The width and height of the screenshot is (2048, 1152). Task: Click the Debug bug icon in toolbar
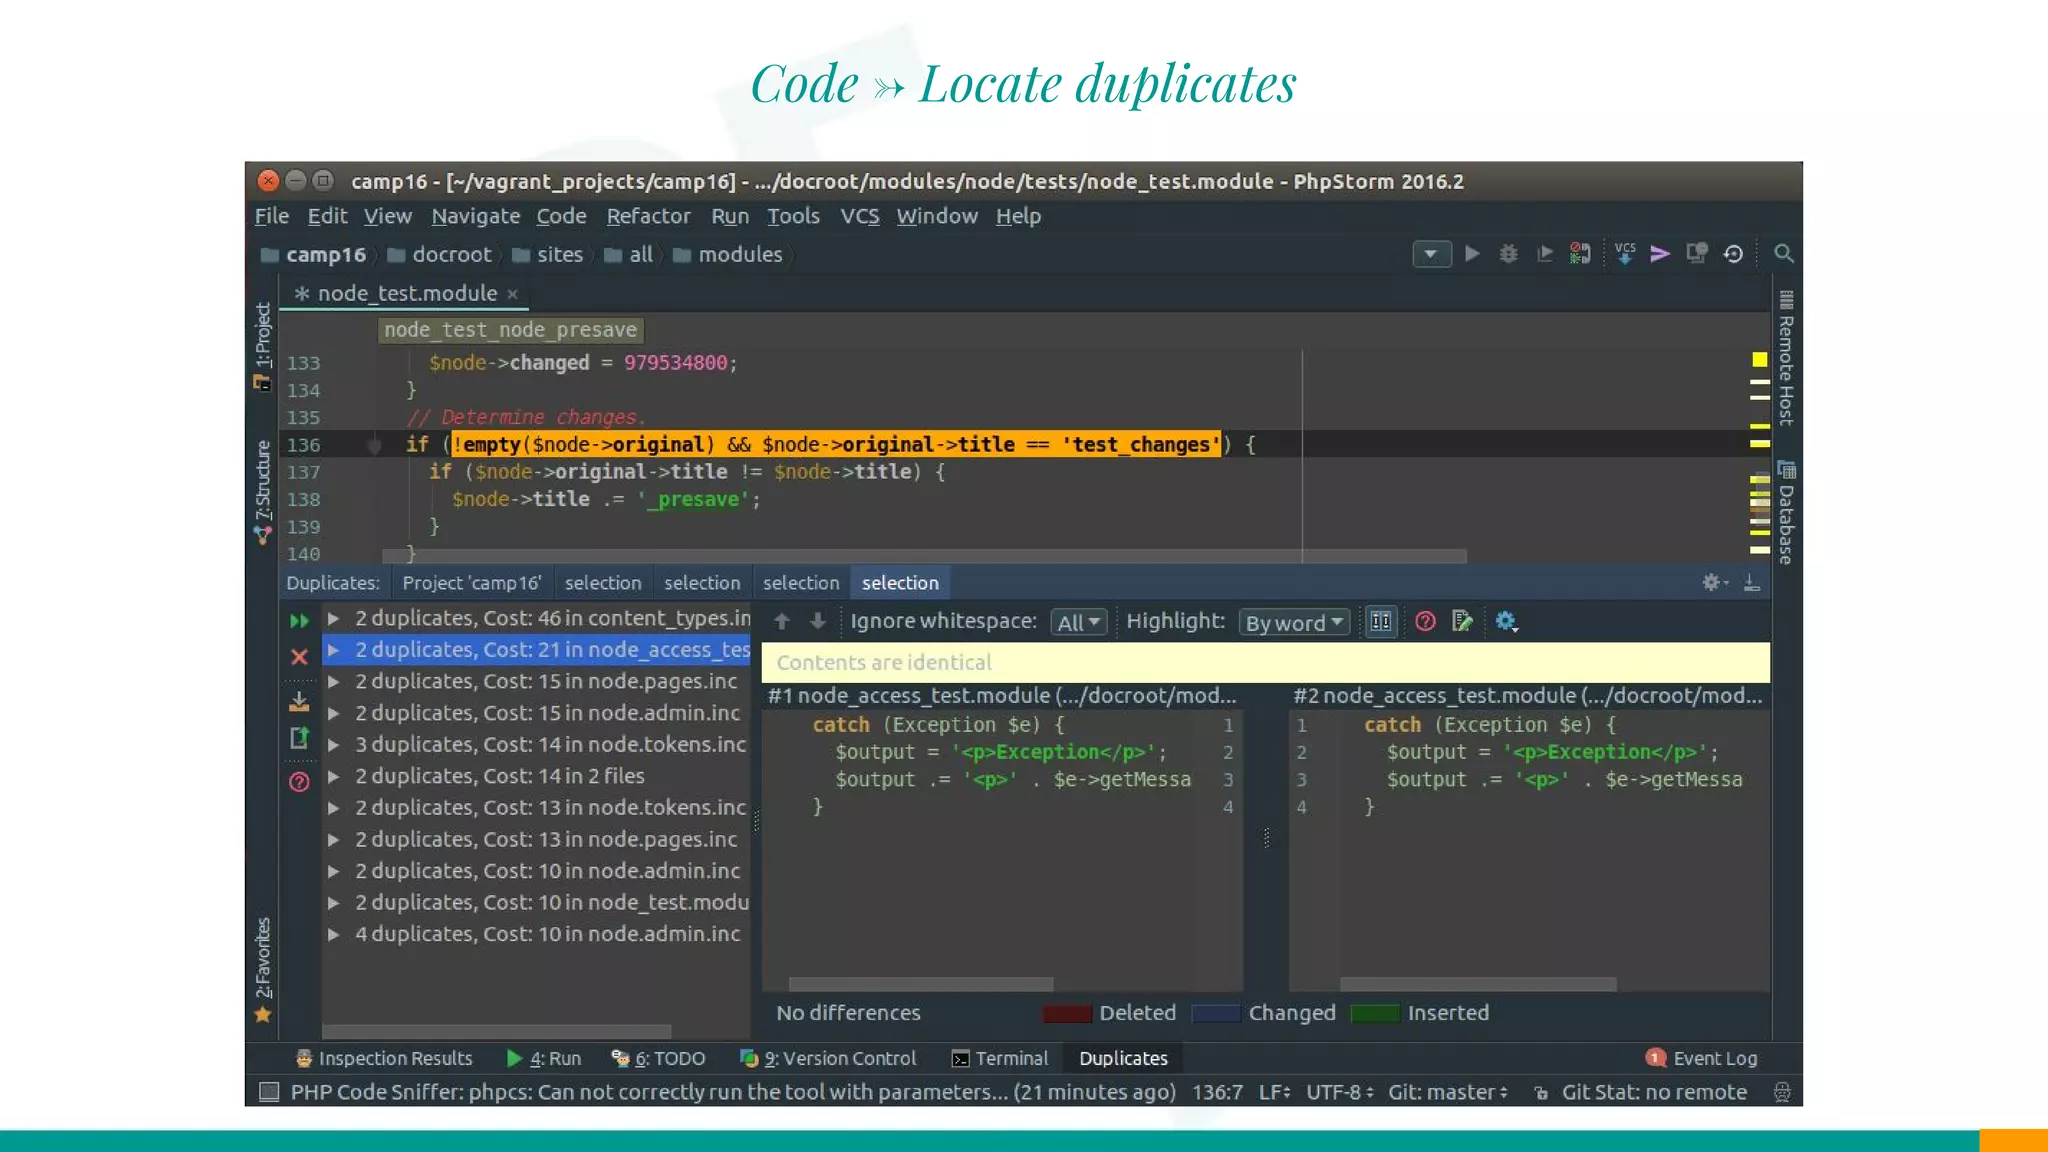[x=1508, y=254]
